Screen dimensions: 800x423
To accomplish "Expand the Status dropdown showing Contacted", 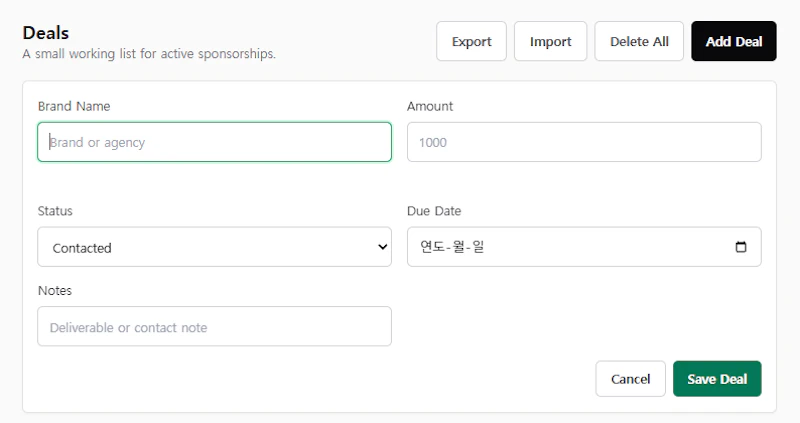I will [x=214, y=247].
